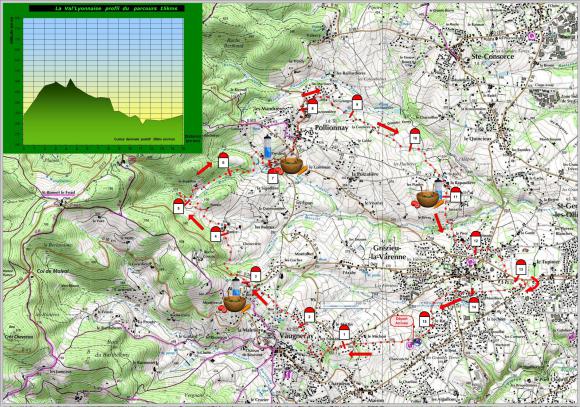Click kilometer marker 15 near Départ Arrivée
Image resolution: width=580 pixels, height=407 pixels.
point(425,319)
